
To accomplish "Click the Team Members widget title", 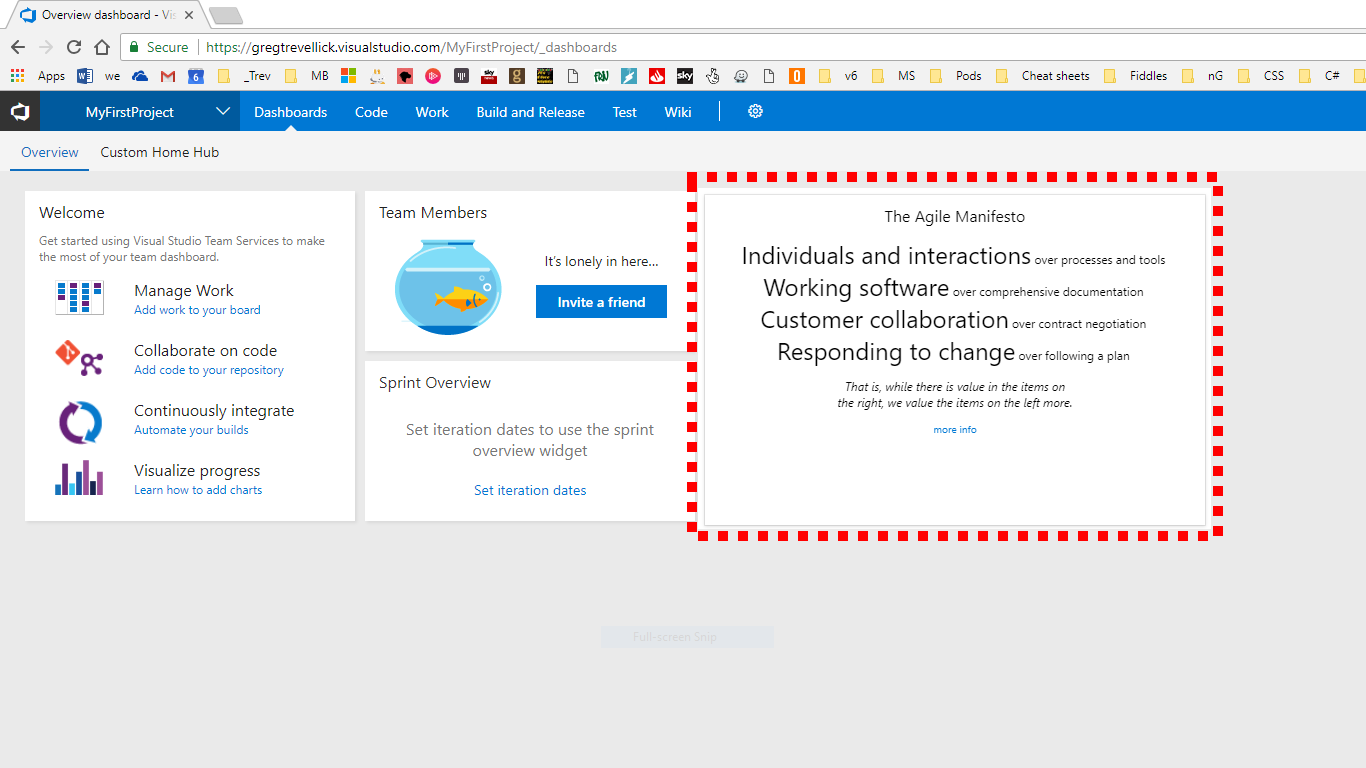I will point(433,213).
